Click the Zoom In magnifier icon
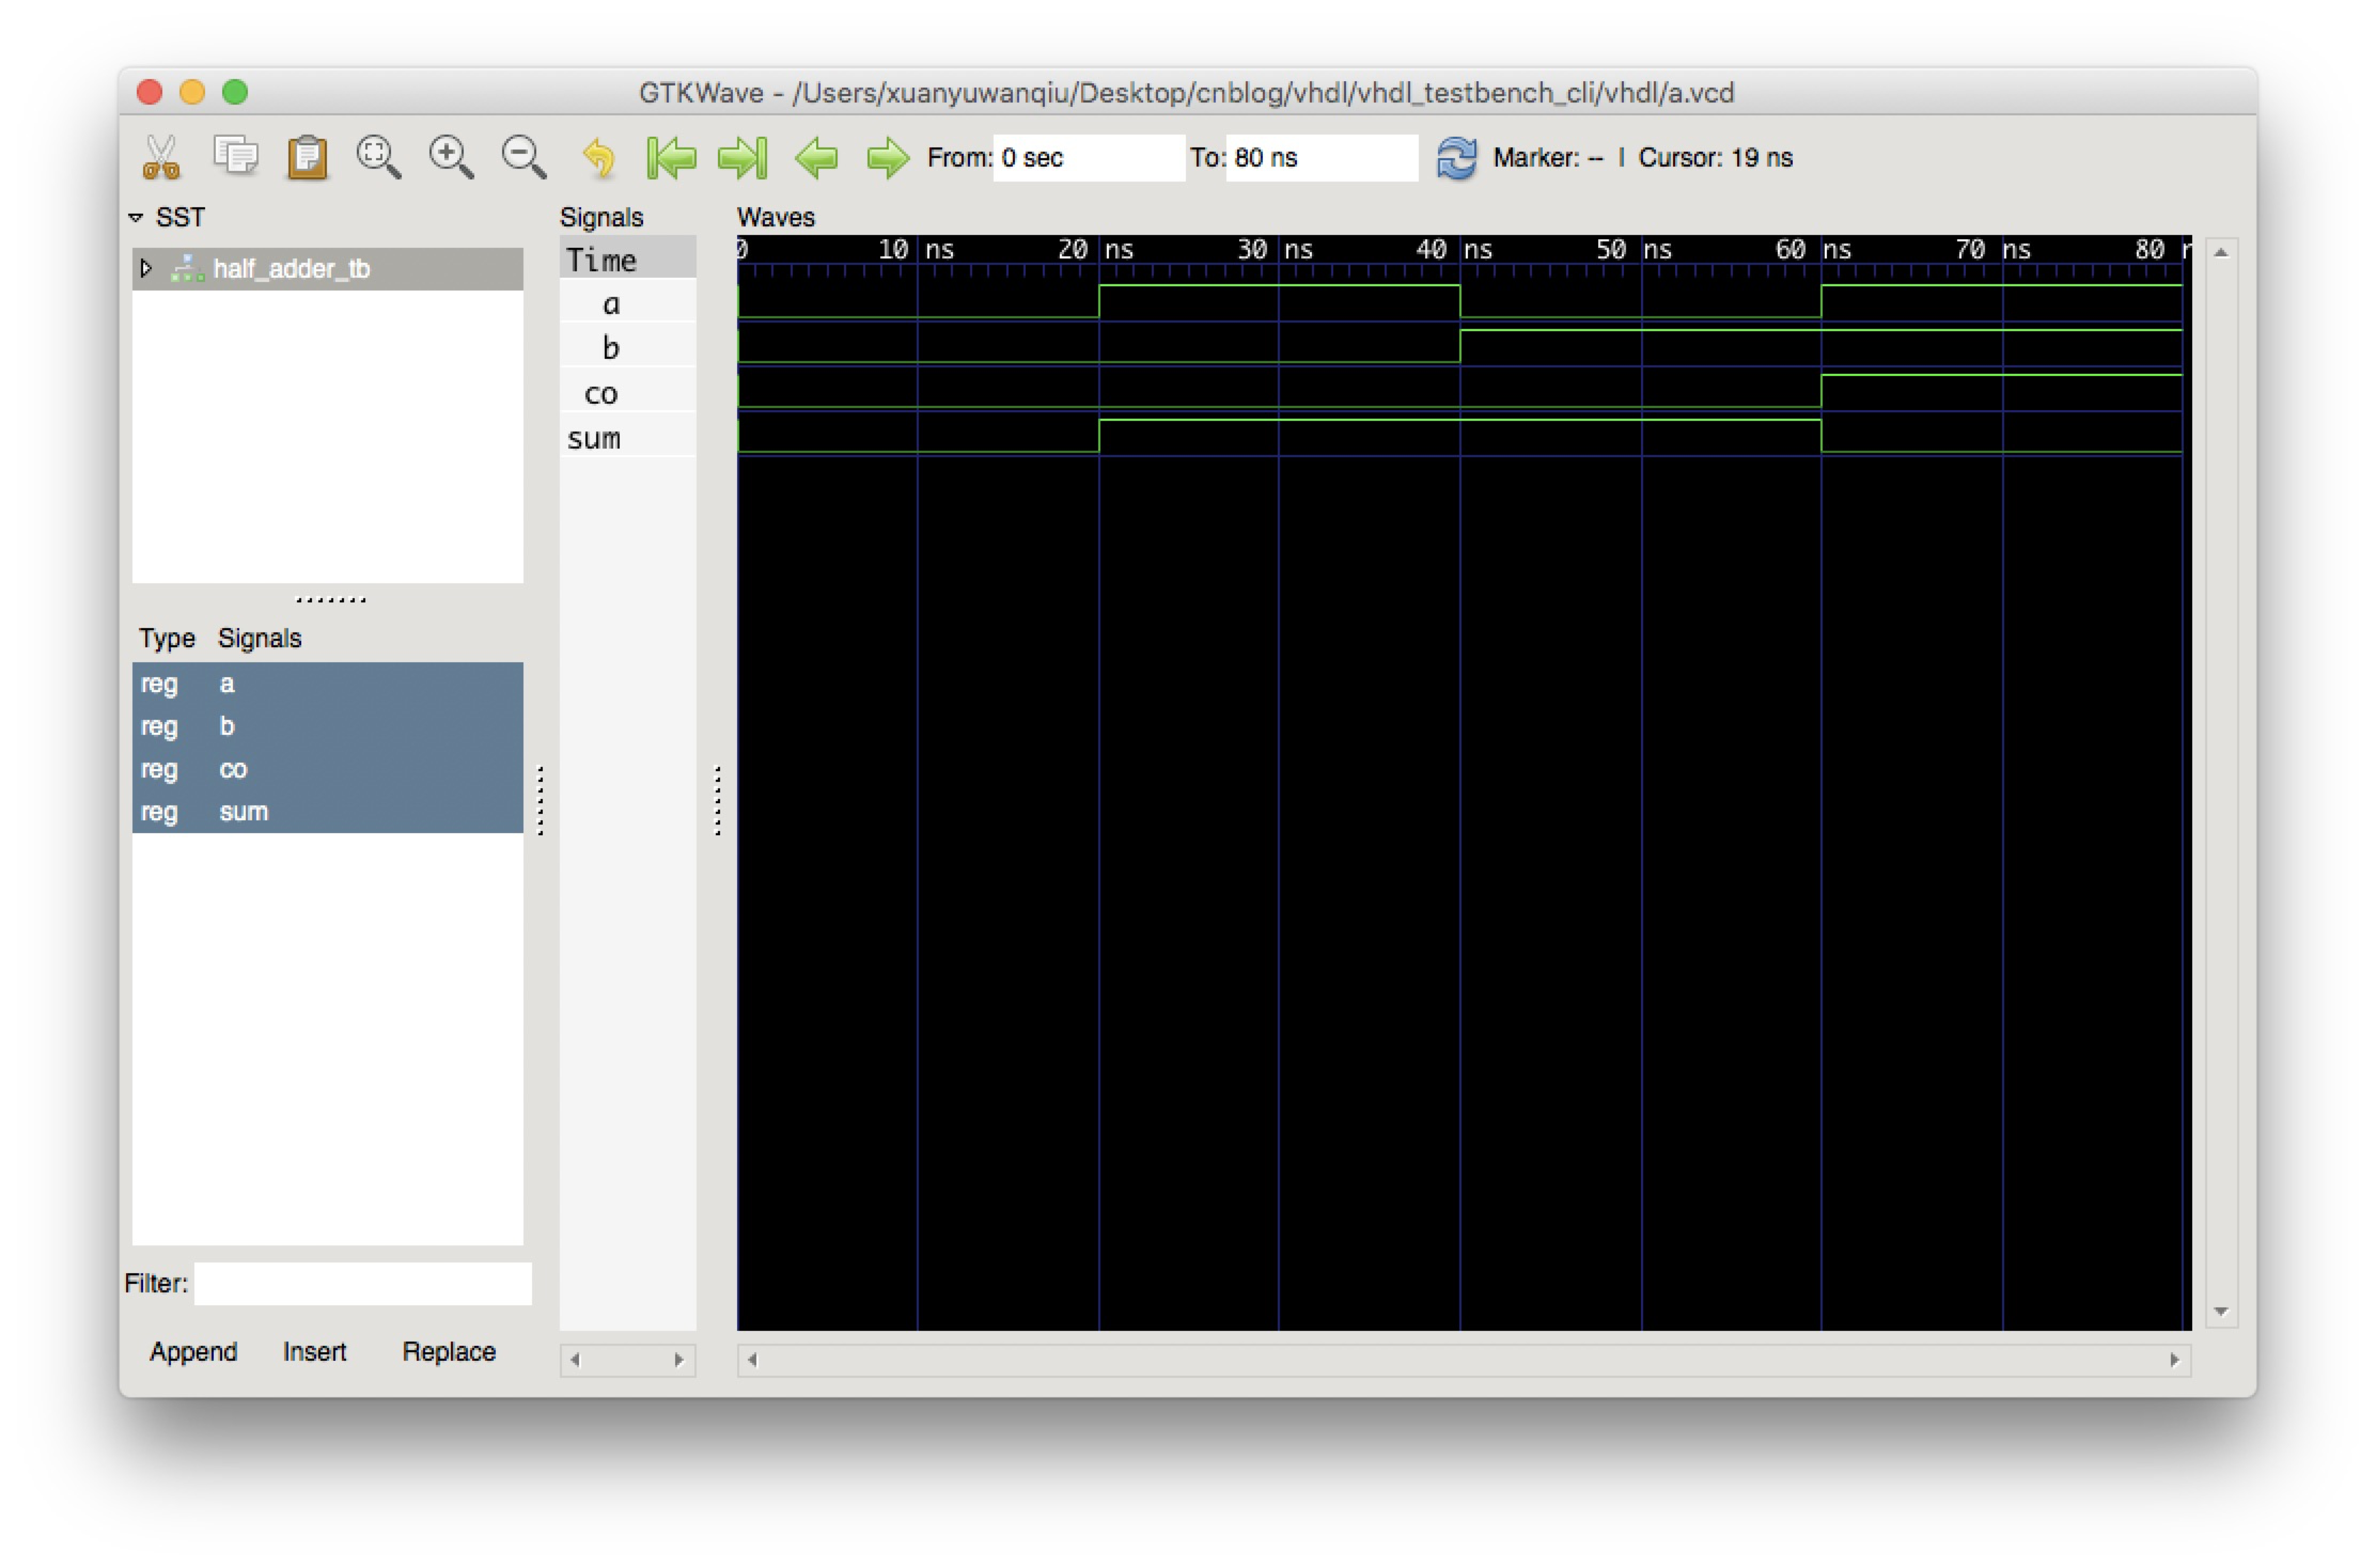The height and width of the screenshot is (1568, 2376). coord(451,157)
